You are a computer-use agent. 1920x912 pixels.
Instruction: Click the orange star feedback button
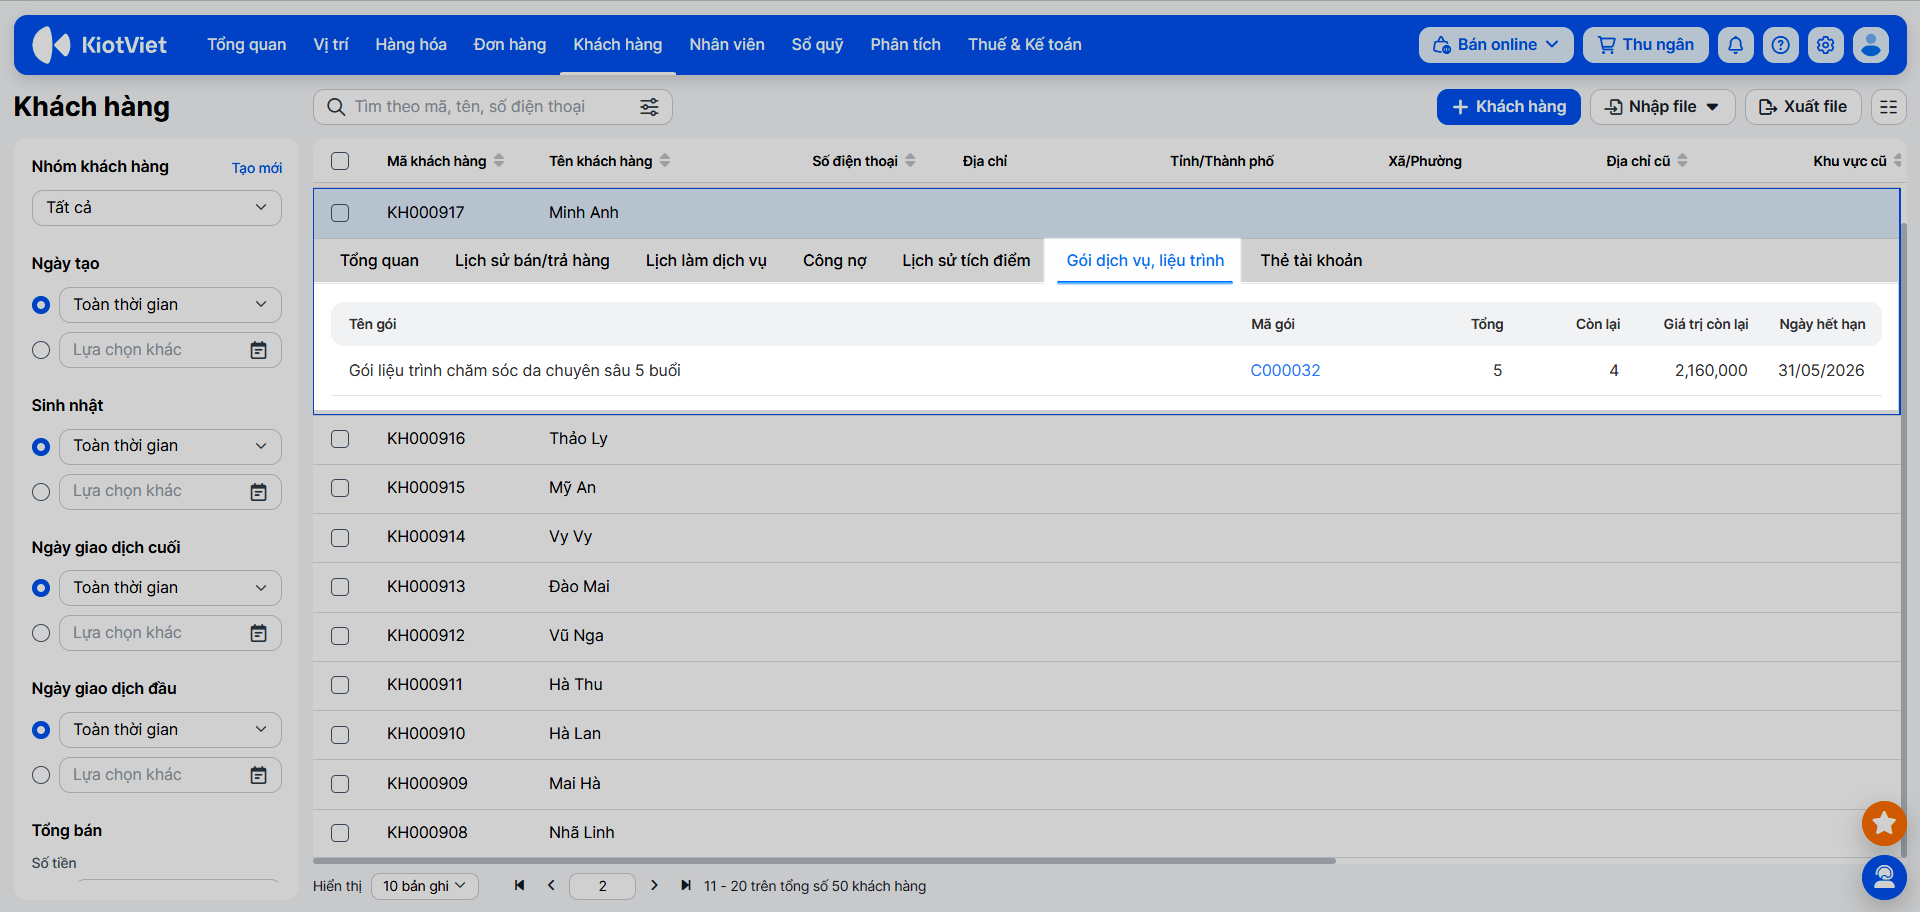[1884, 824]
